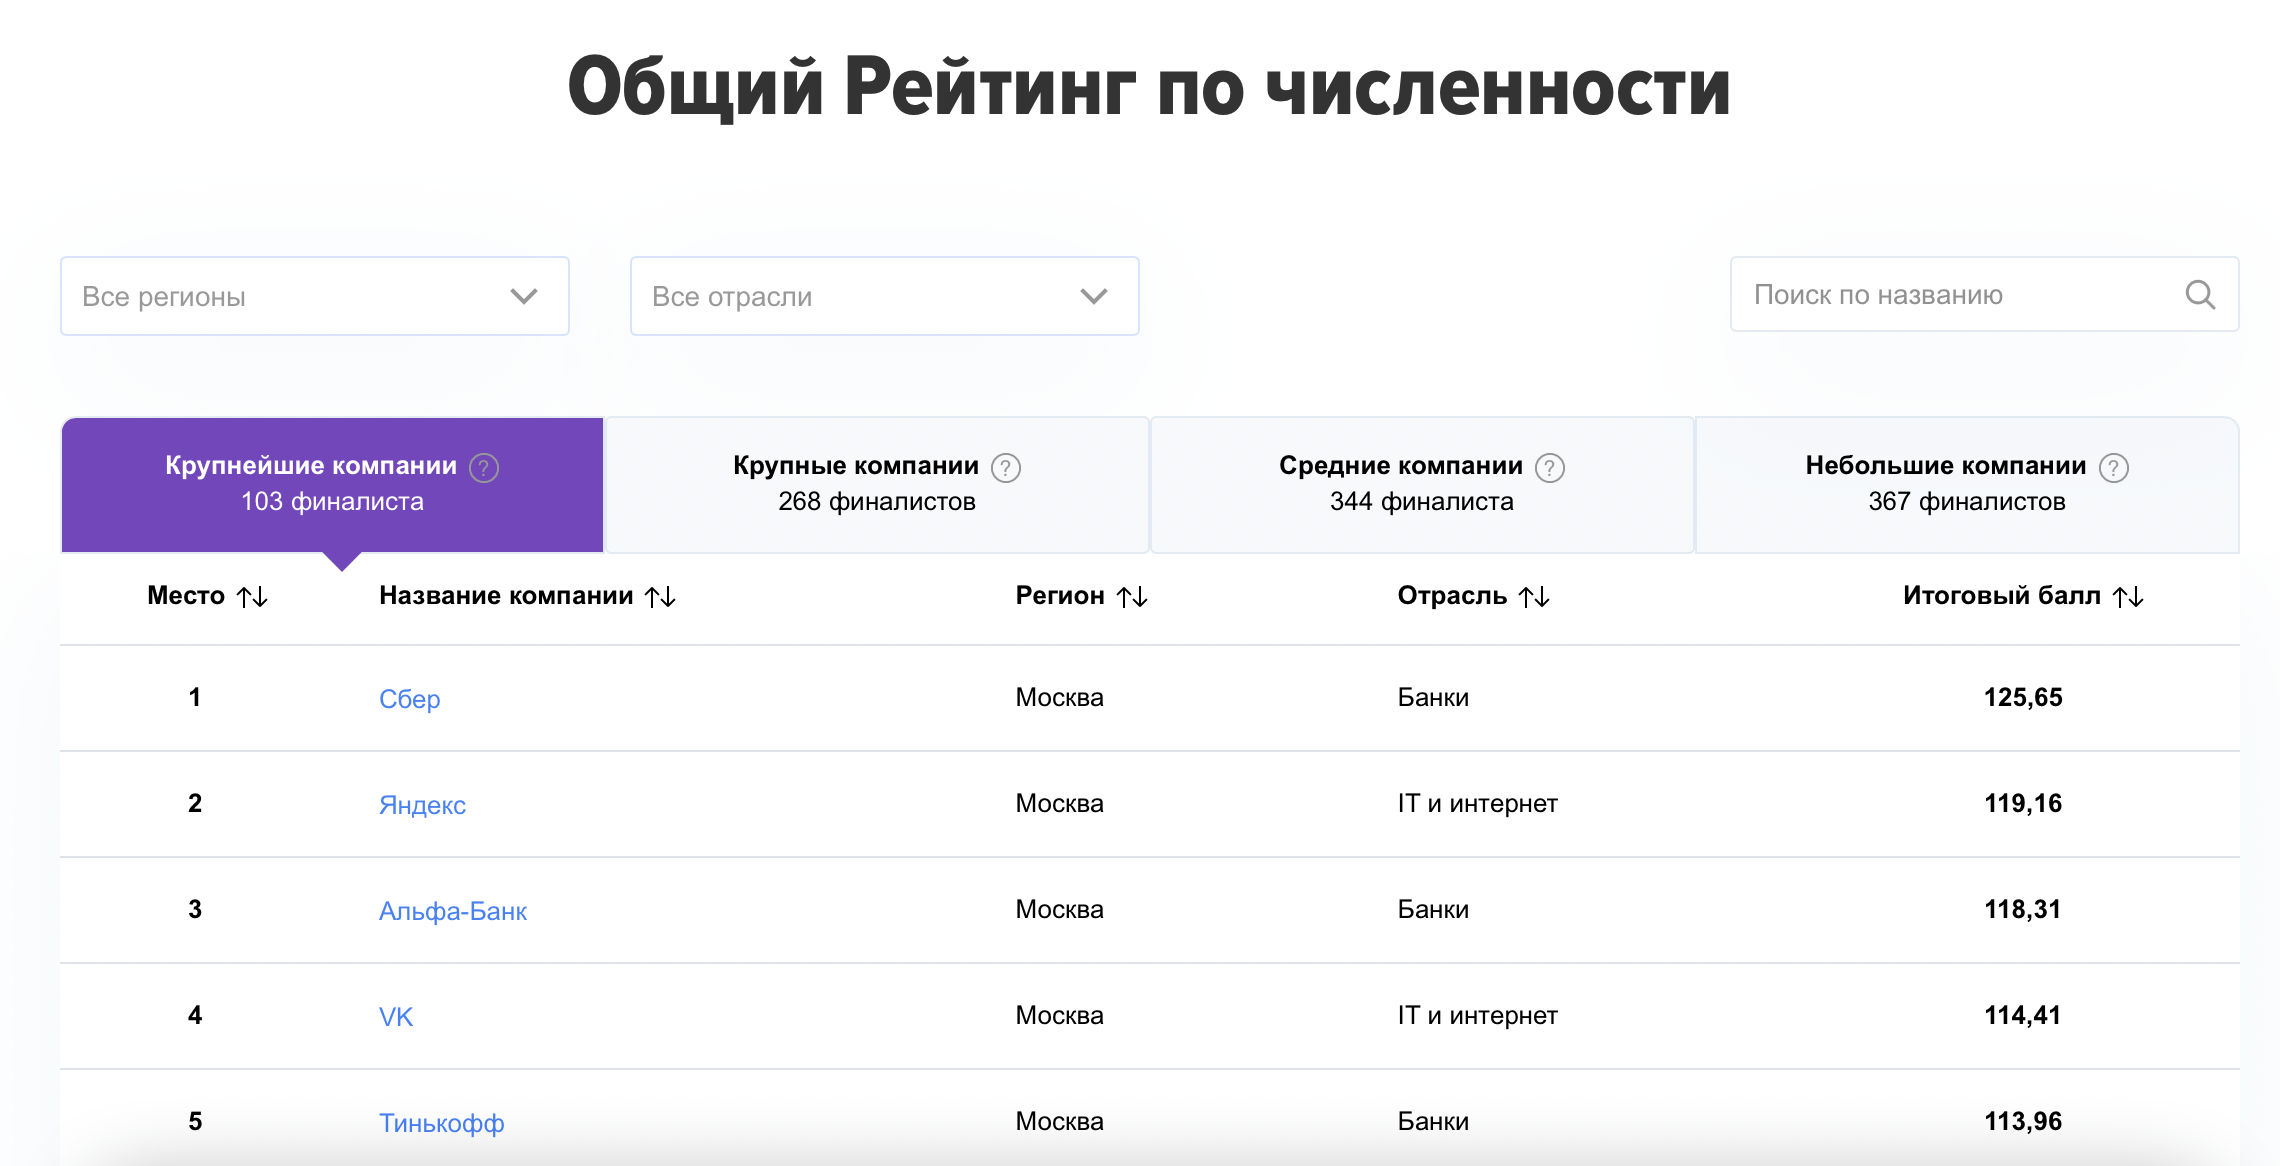Select the Крупнейшие компании tab

(332, 484)
